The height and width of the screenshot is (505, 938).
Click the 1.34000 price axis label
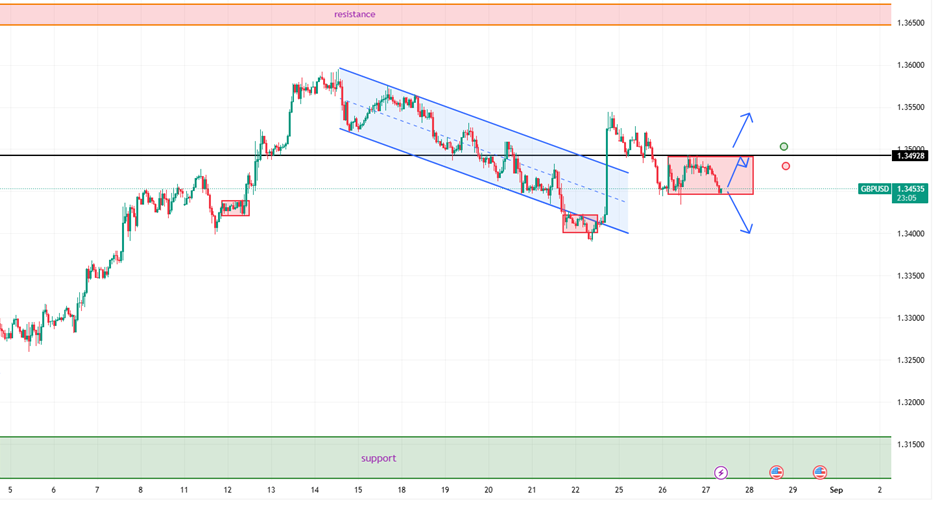910,234
